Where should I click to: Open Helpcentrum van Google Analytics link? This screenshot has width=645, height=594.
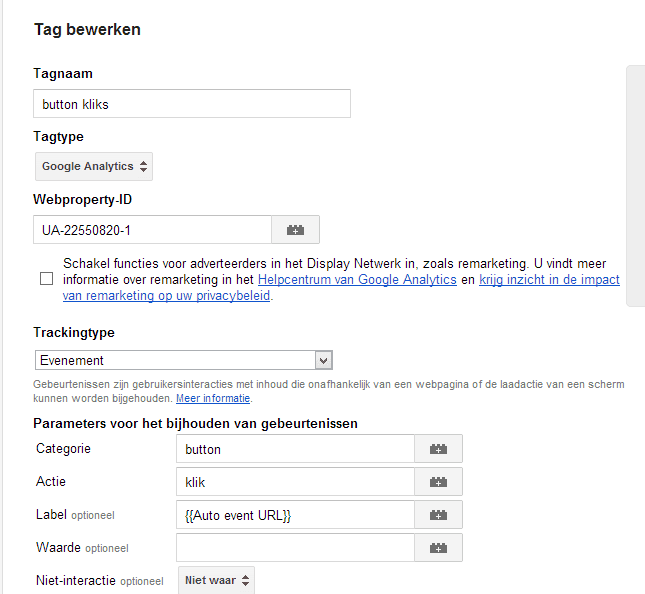[x=357, y=280]
